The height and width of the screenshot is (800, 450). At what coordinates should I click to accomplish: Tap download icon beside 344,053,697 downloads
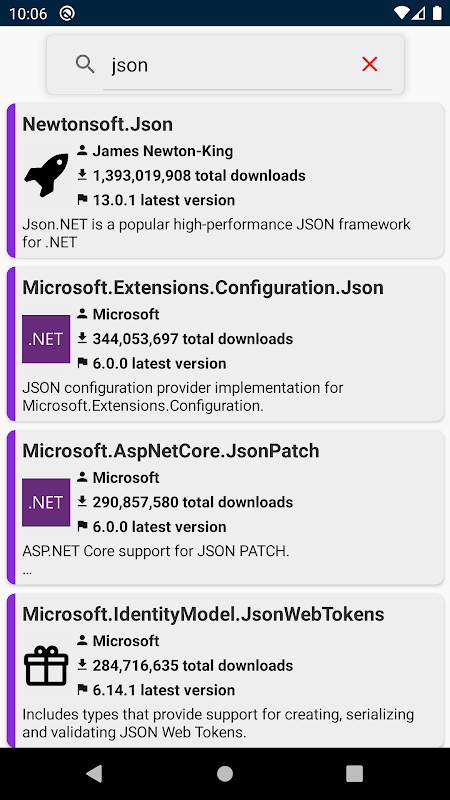click(82, 338)
